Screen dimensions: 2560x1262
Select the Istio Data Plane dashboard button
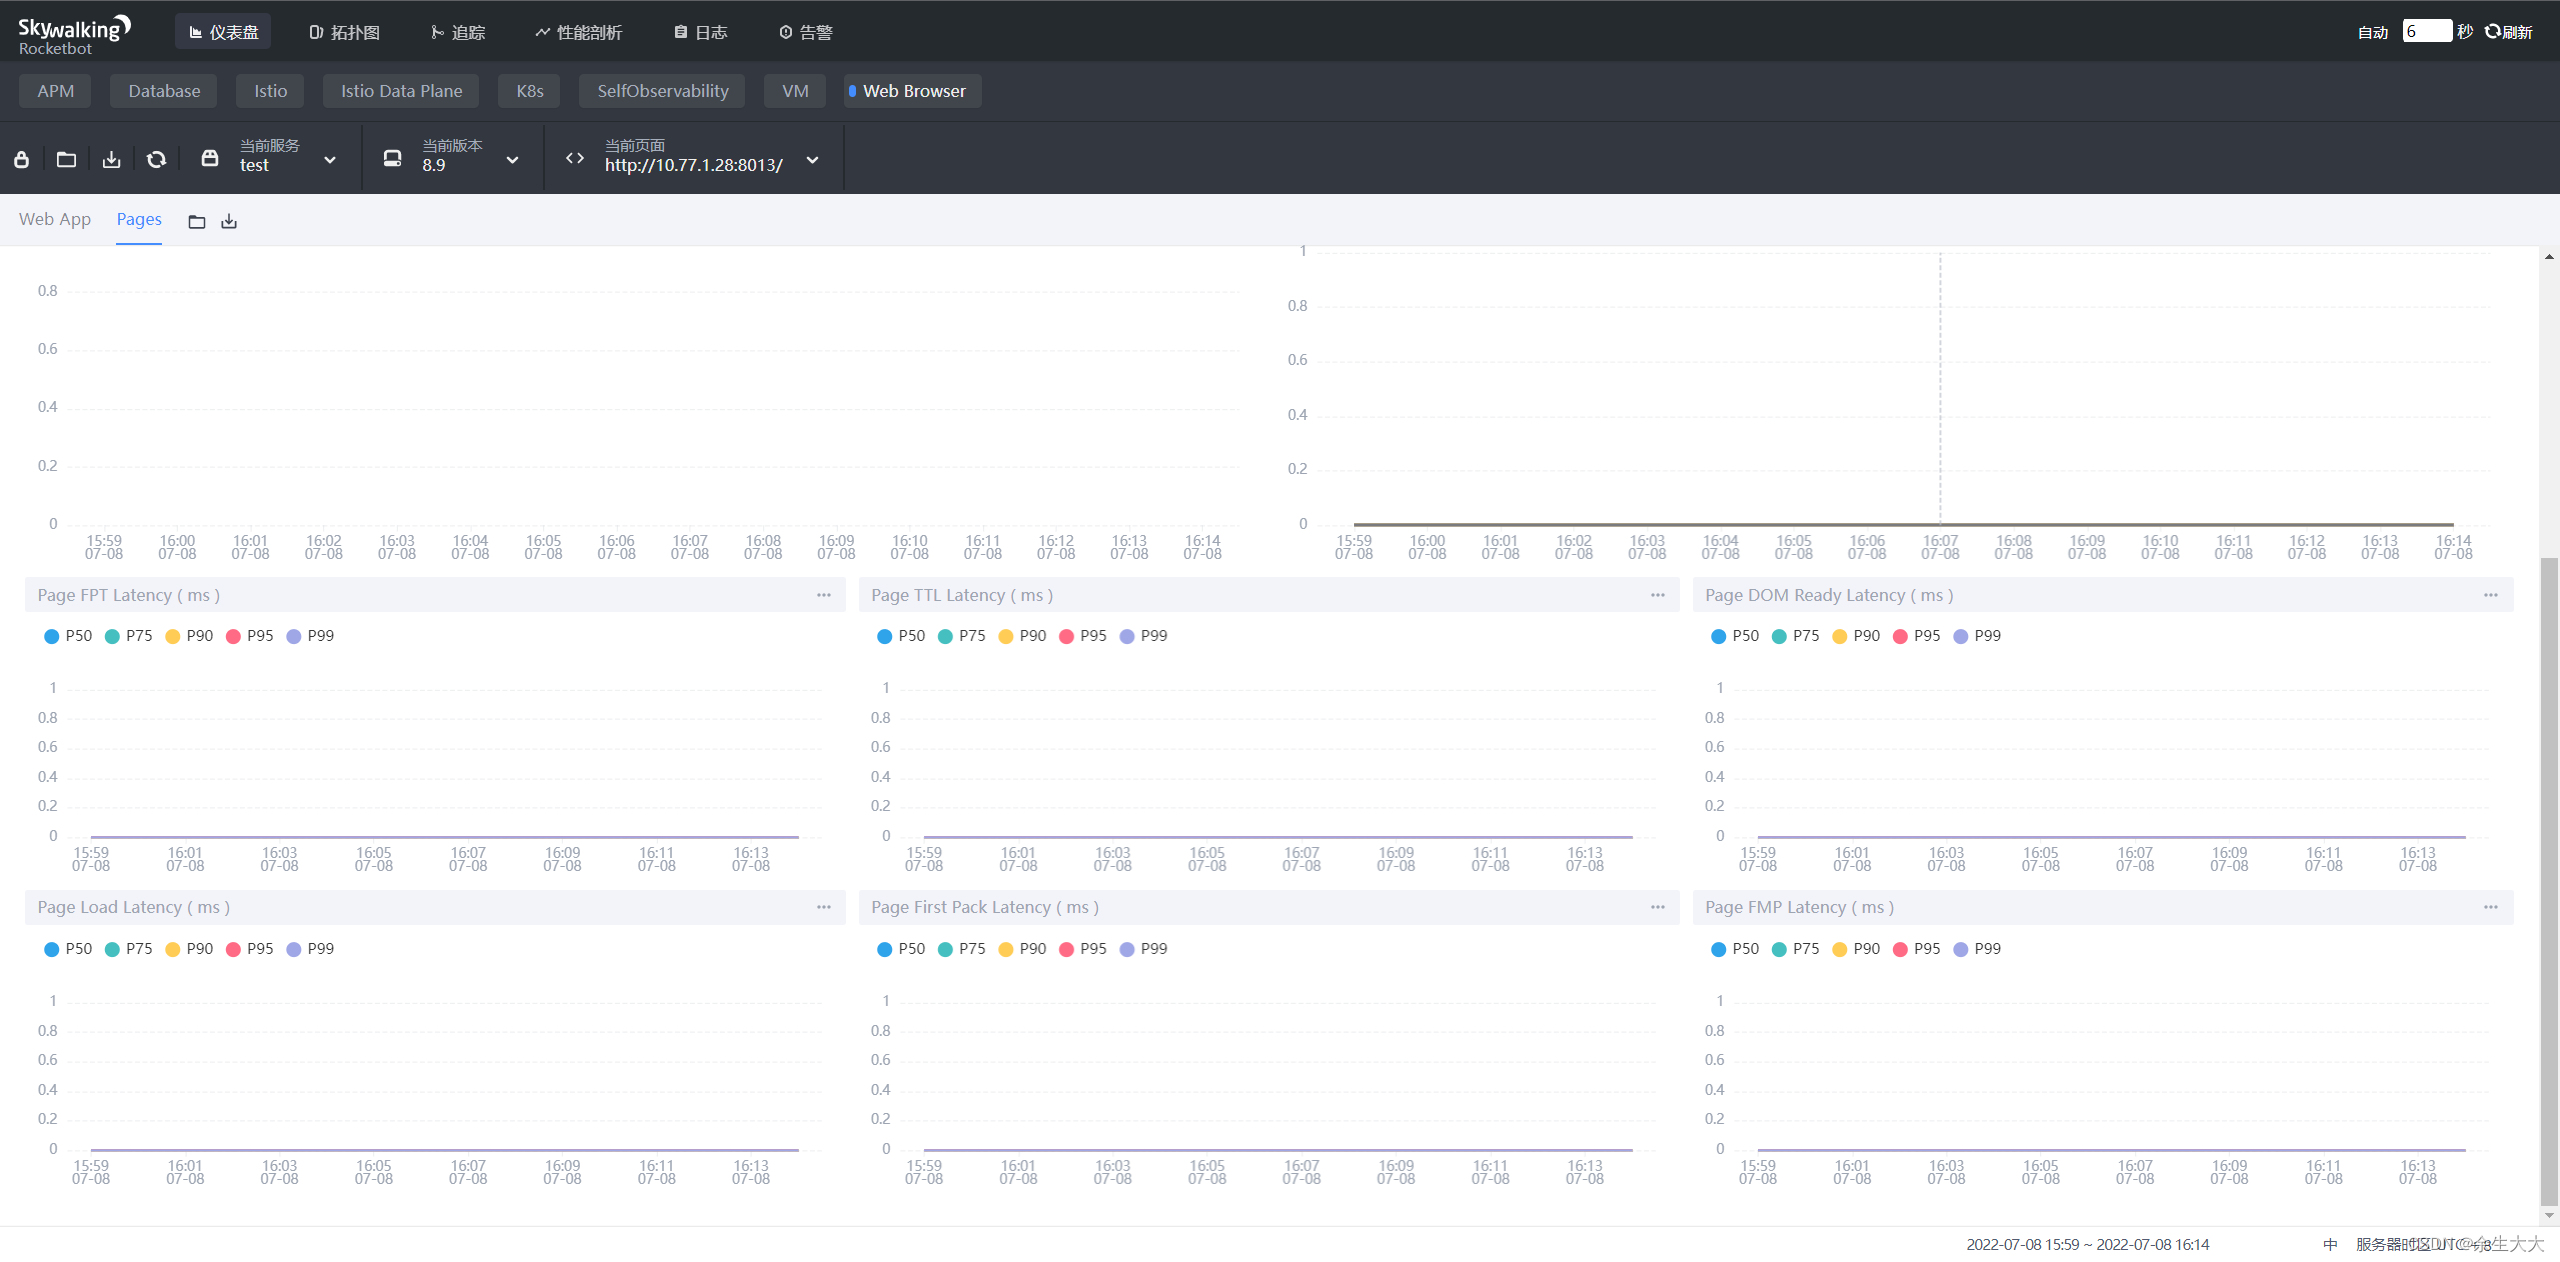401,91
